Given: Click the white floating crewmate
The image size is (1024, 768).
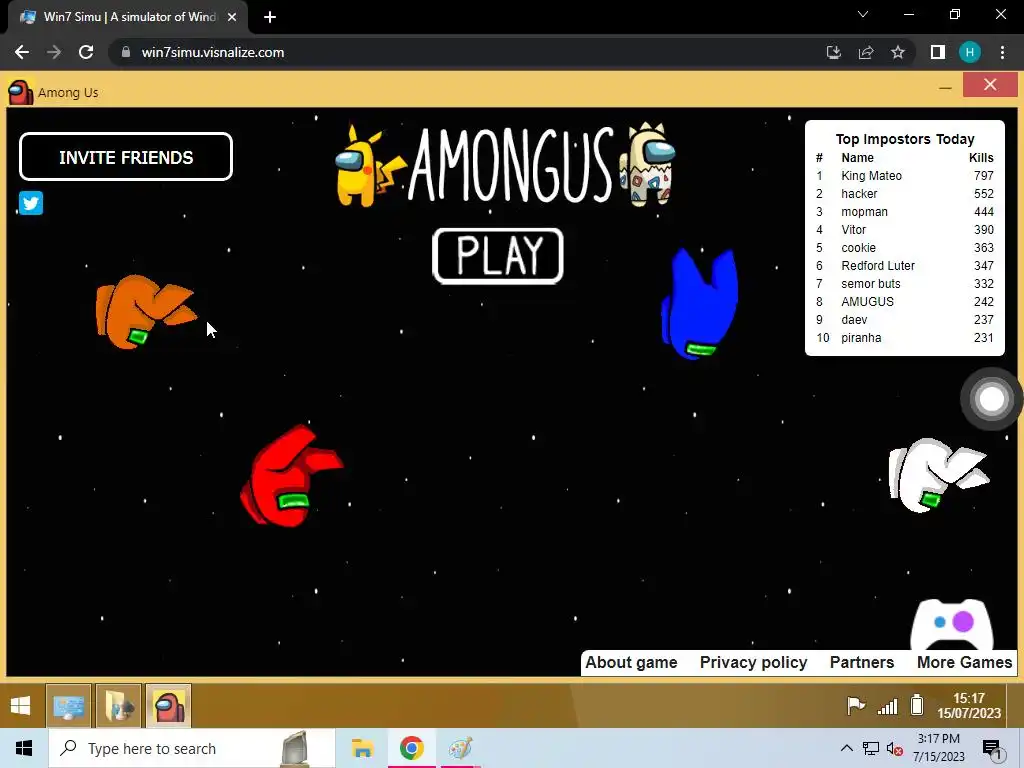Looking at the screenshot, I should click(938, 475).
